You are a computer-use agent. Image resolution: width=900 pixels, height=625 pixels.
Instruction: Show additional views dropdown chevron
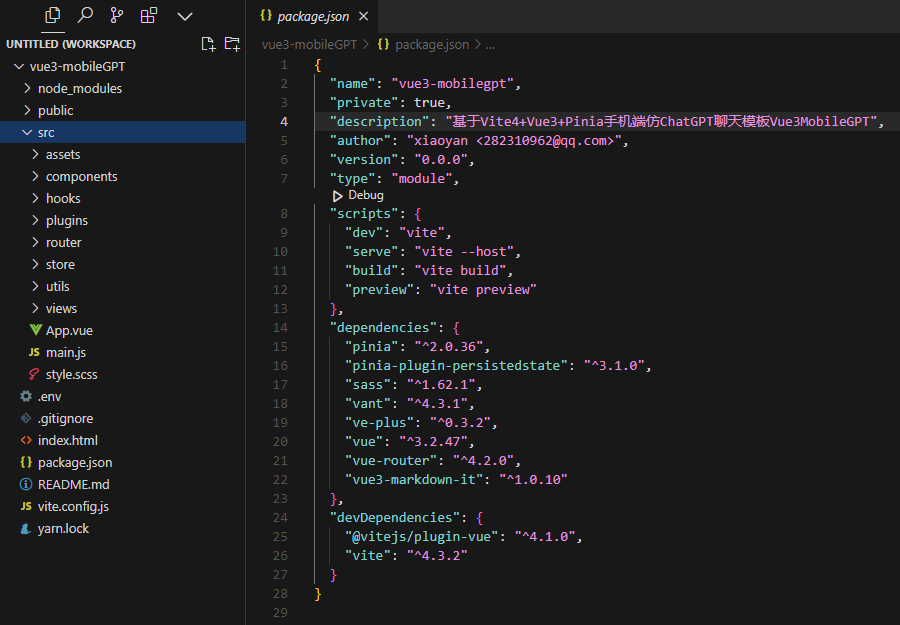coord(184,16)
